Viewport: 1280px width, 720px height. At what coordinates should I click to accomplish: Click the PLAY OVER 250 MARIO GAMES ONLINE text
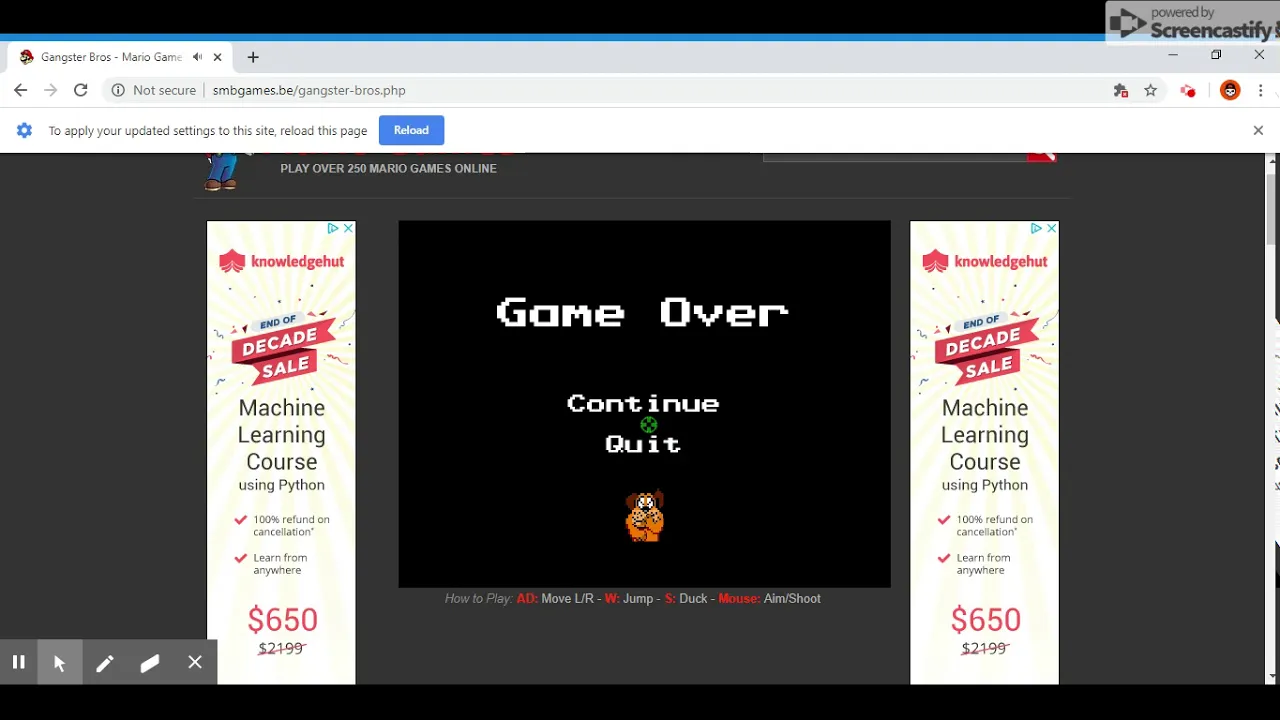(388, 168)
